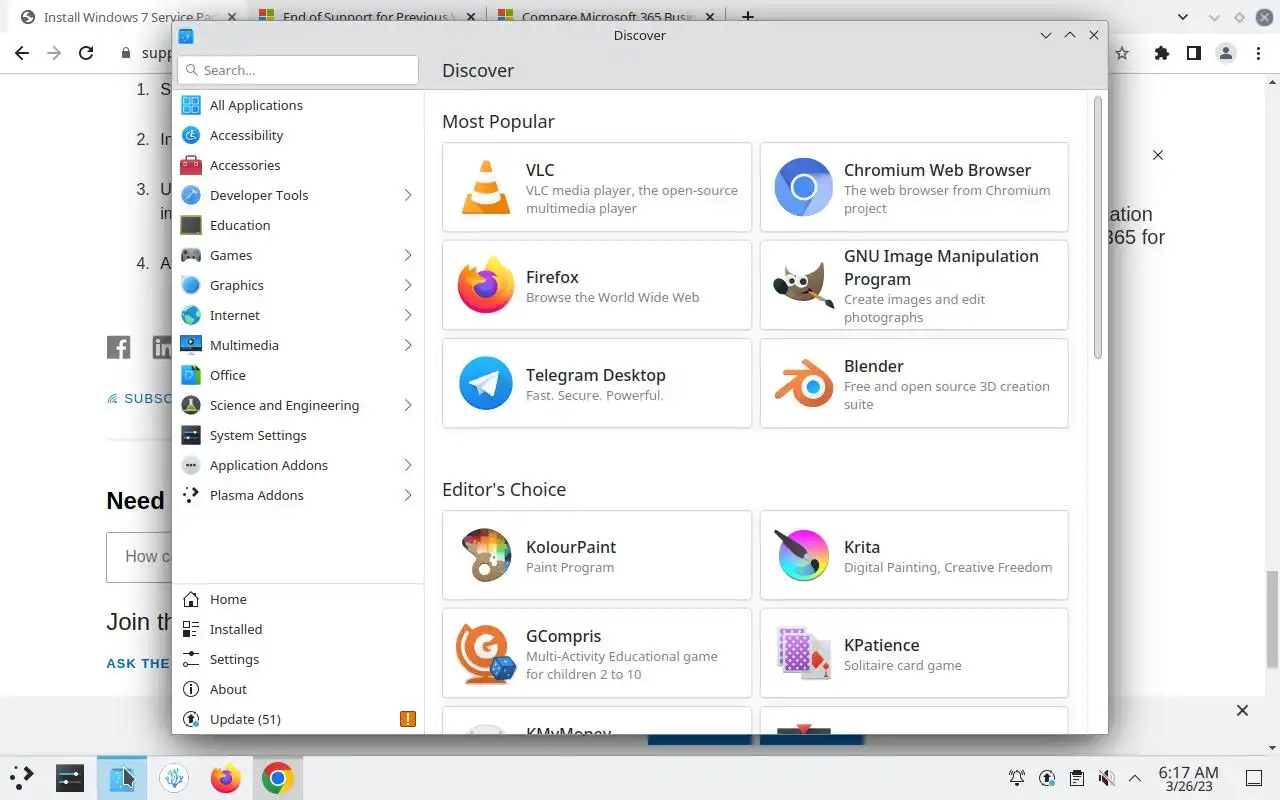Open Chrome extensions puzzle icon
Screen dimensions: 1280x800
1161,53
